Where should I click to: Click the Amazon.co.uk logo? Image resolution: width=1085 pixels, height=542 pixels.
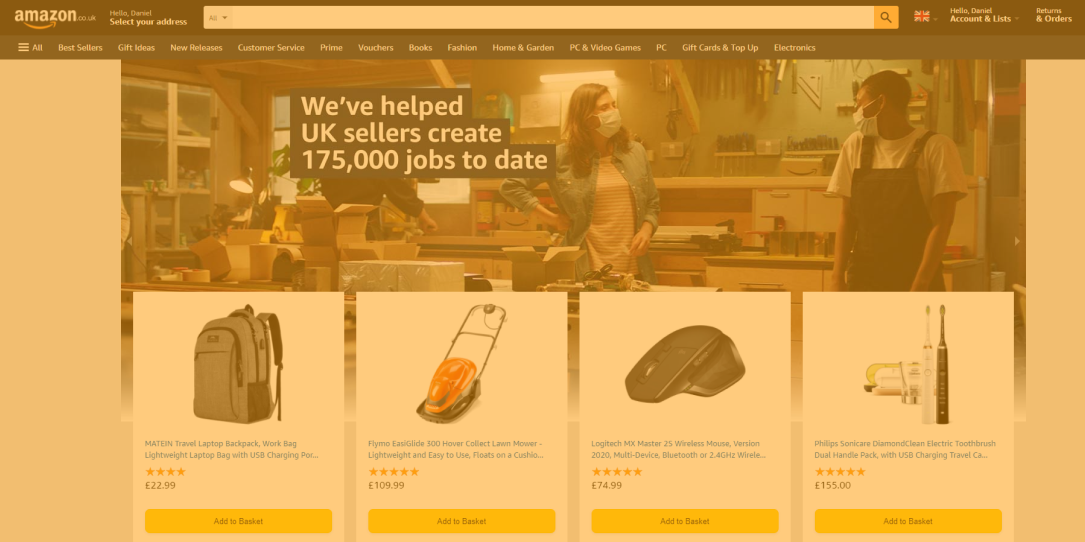55,18
